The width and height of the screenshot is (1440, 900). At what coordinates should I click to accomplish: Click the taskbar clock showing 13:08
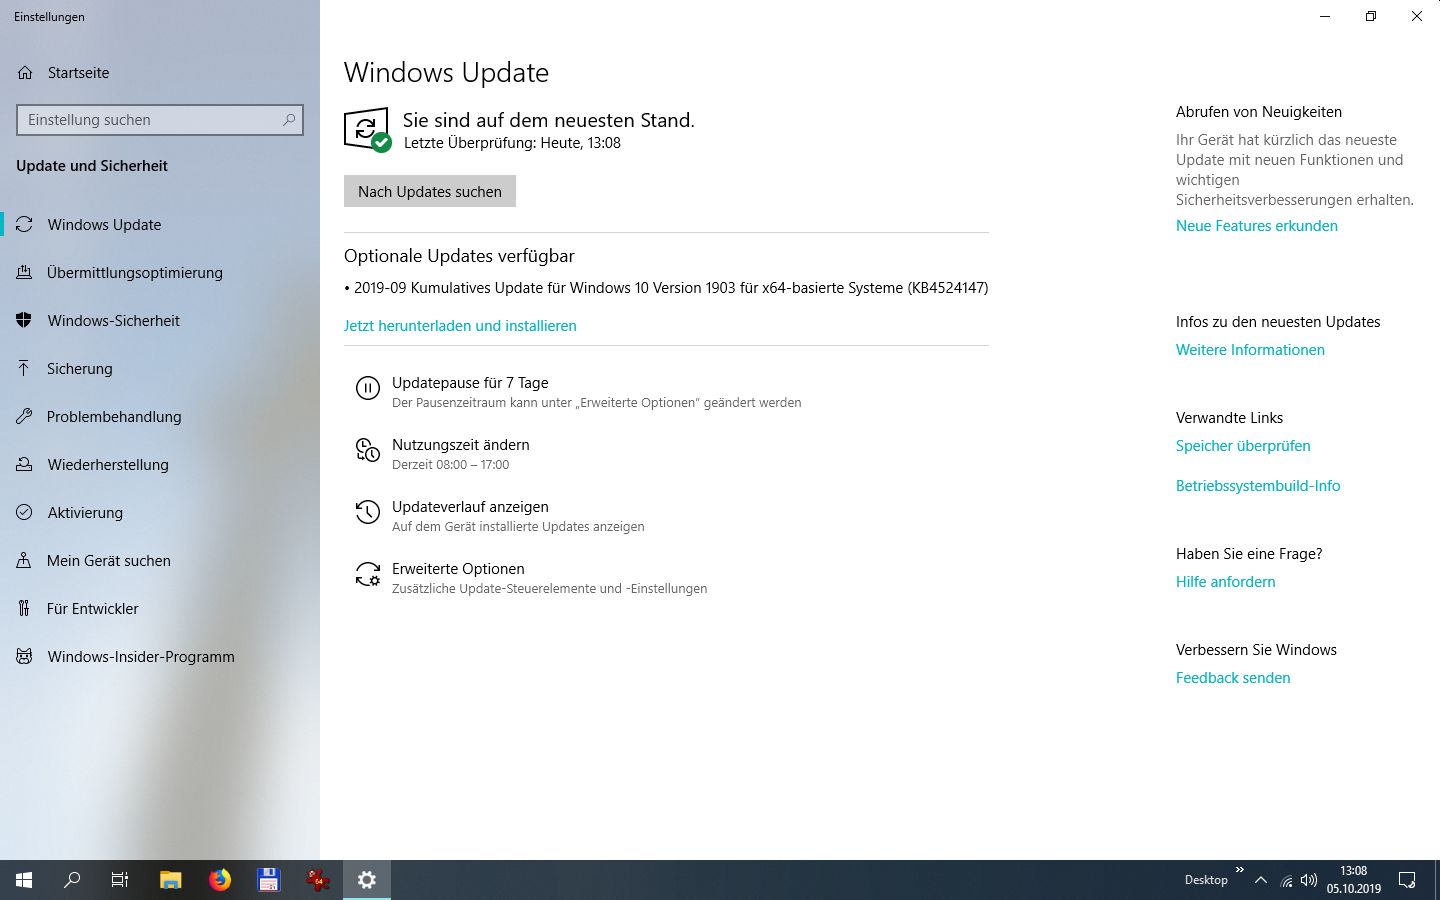tap(1354, 880)
